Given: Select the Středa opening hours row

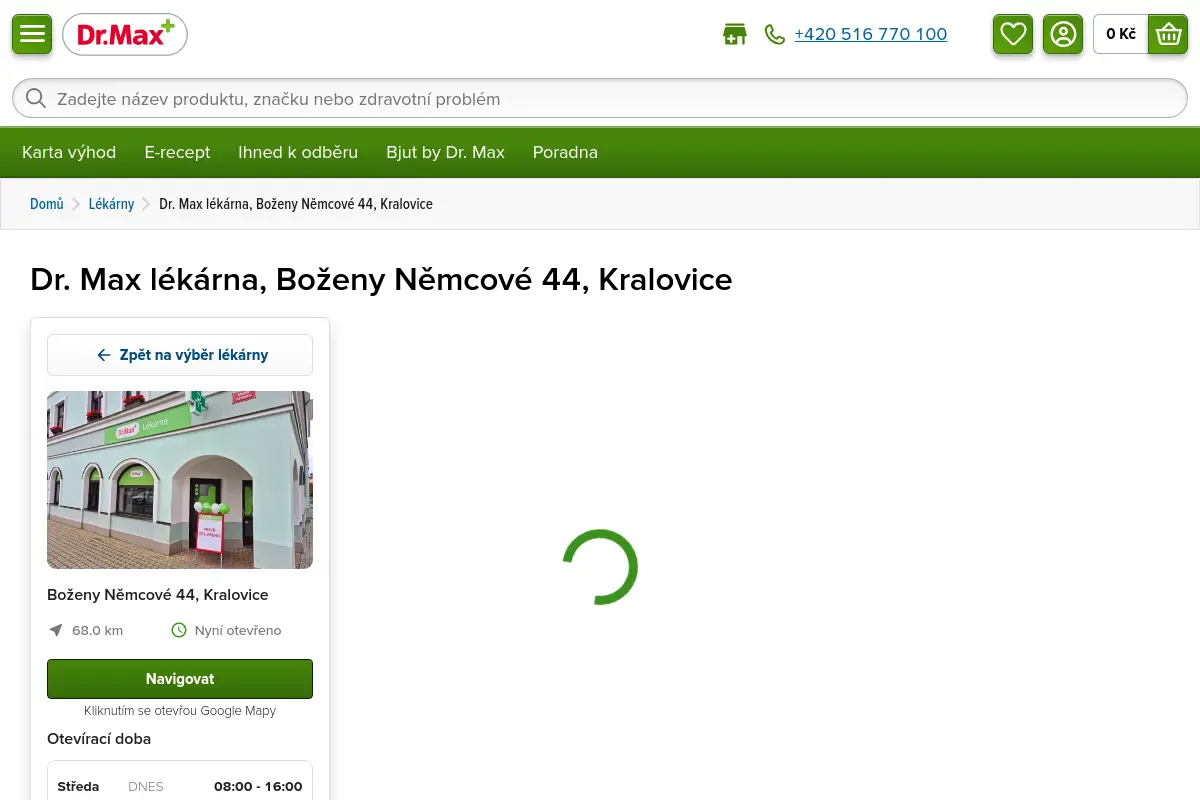Looking at the screenshot, I should pyautogui.click(x=180, y=786).
